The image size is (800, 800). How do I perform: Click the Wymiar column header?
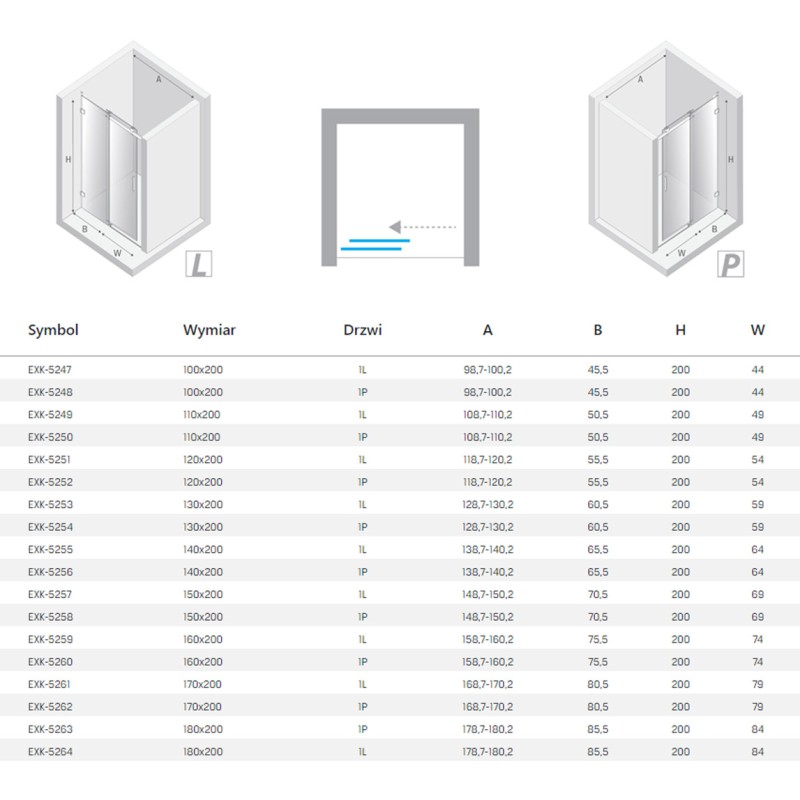[209, 330]
